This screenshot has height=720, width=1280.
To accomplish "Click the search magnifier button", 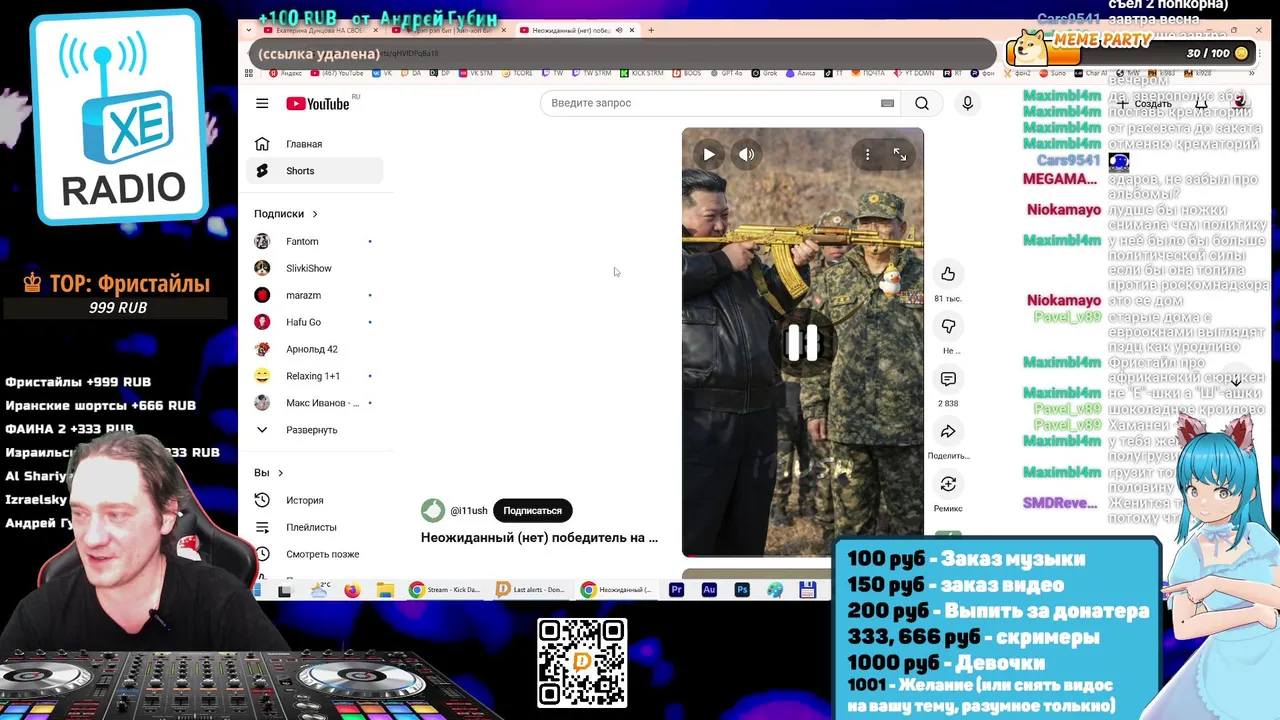I will [922, 103].
